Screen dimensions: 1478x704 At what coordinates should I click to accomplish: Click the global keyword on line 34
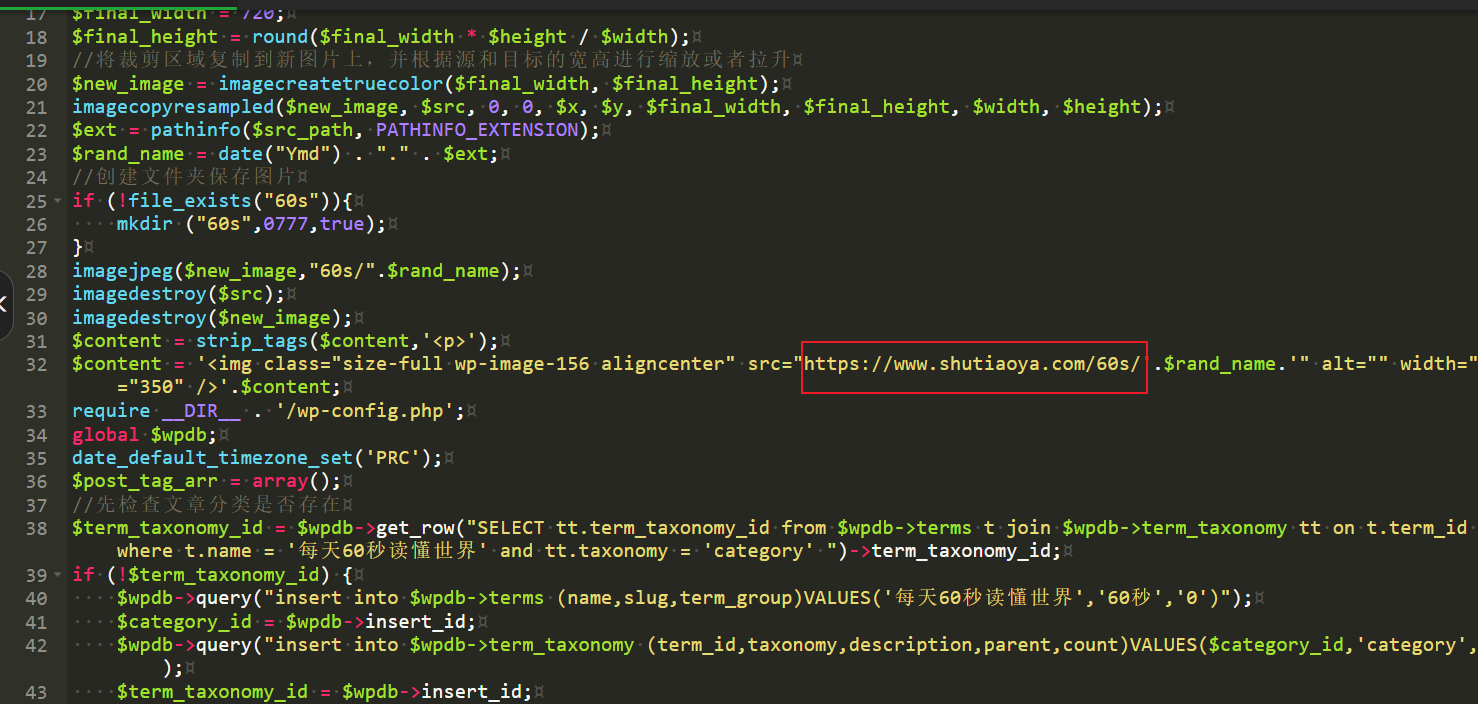(105, 435)
